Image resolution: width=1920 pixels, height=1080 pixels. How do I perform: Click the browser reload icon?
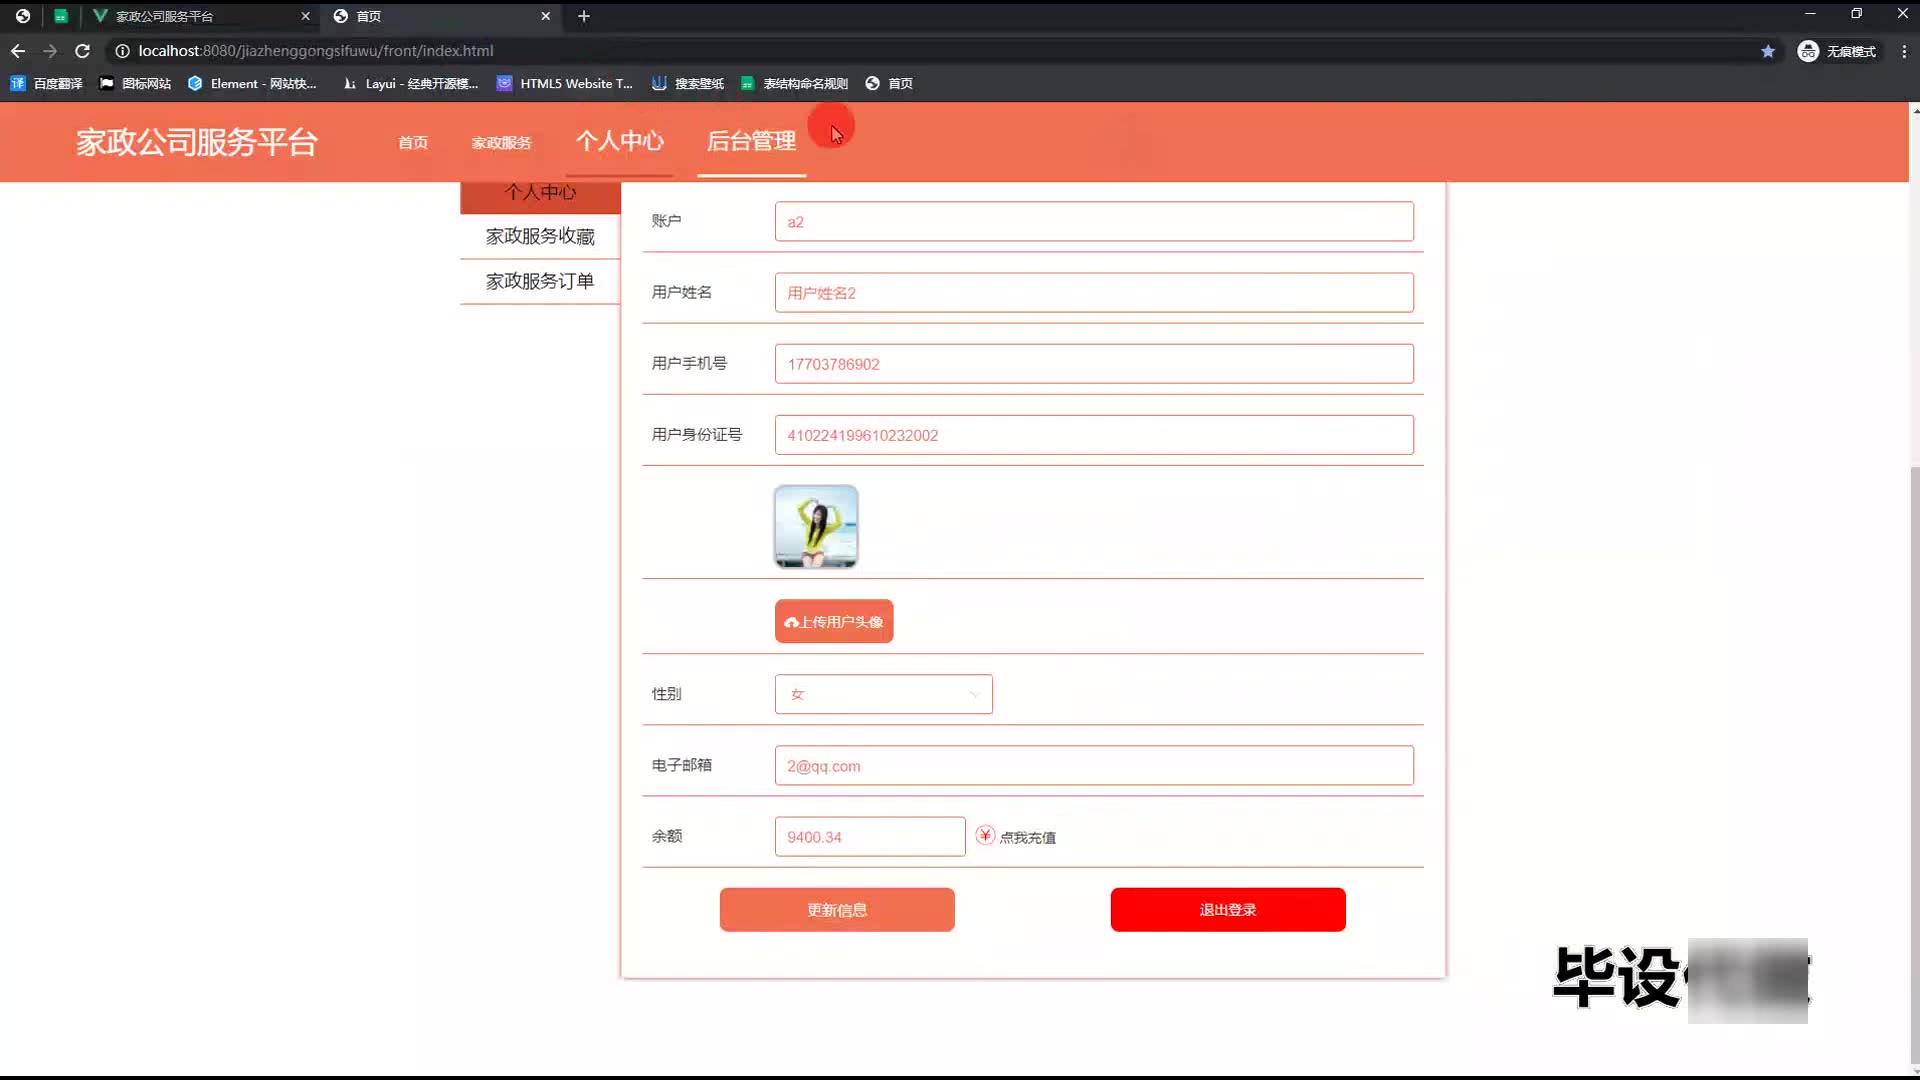(83, 51)
